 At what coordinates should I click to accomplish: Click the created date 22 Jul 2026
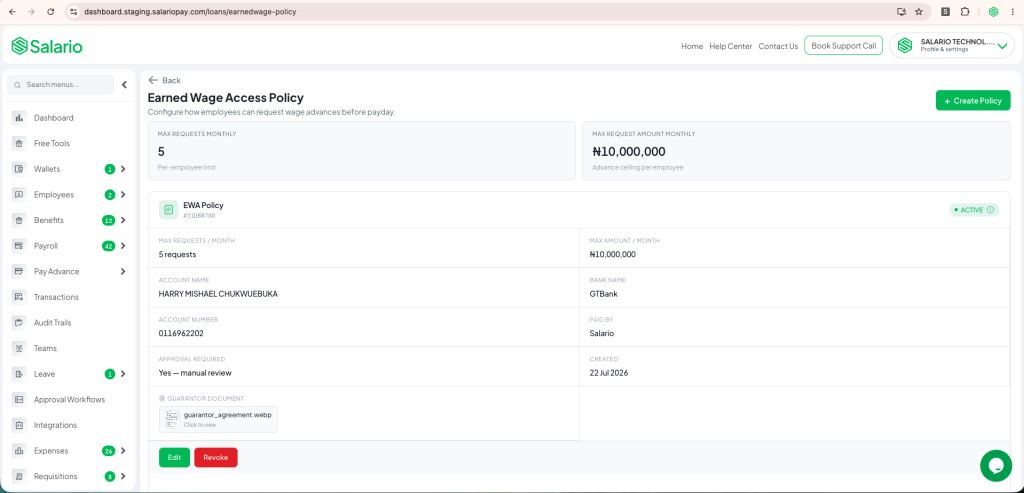[x=609, y=373]
